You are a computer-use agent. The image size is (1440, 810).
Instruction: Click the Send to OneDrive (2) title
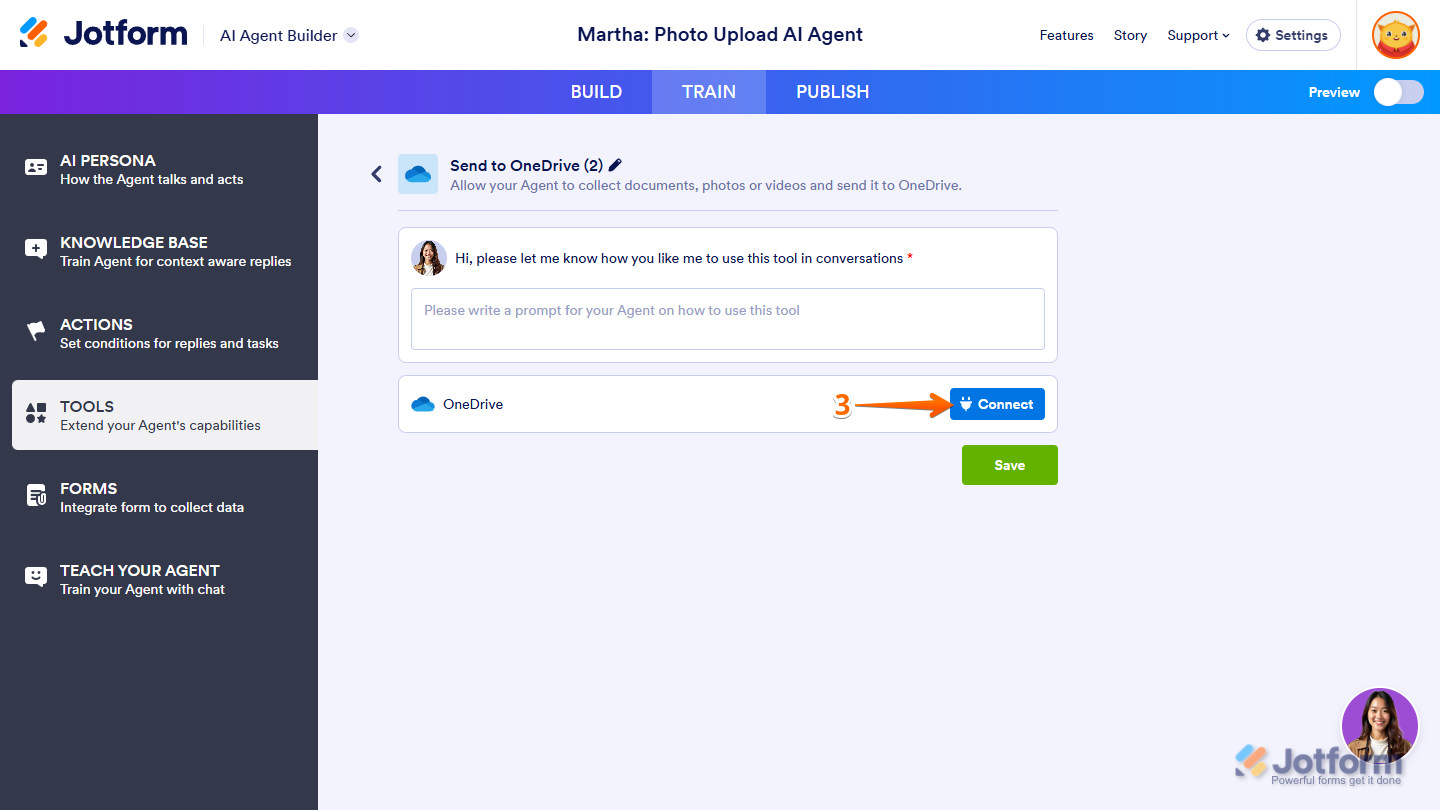pyautogui.click(x=526, y=166)
